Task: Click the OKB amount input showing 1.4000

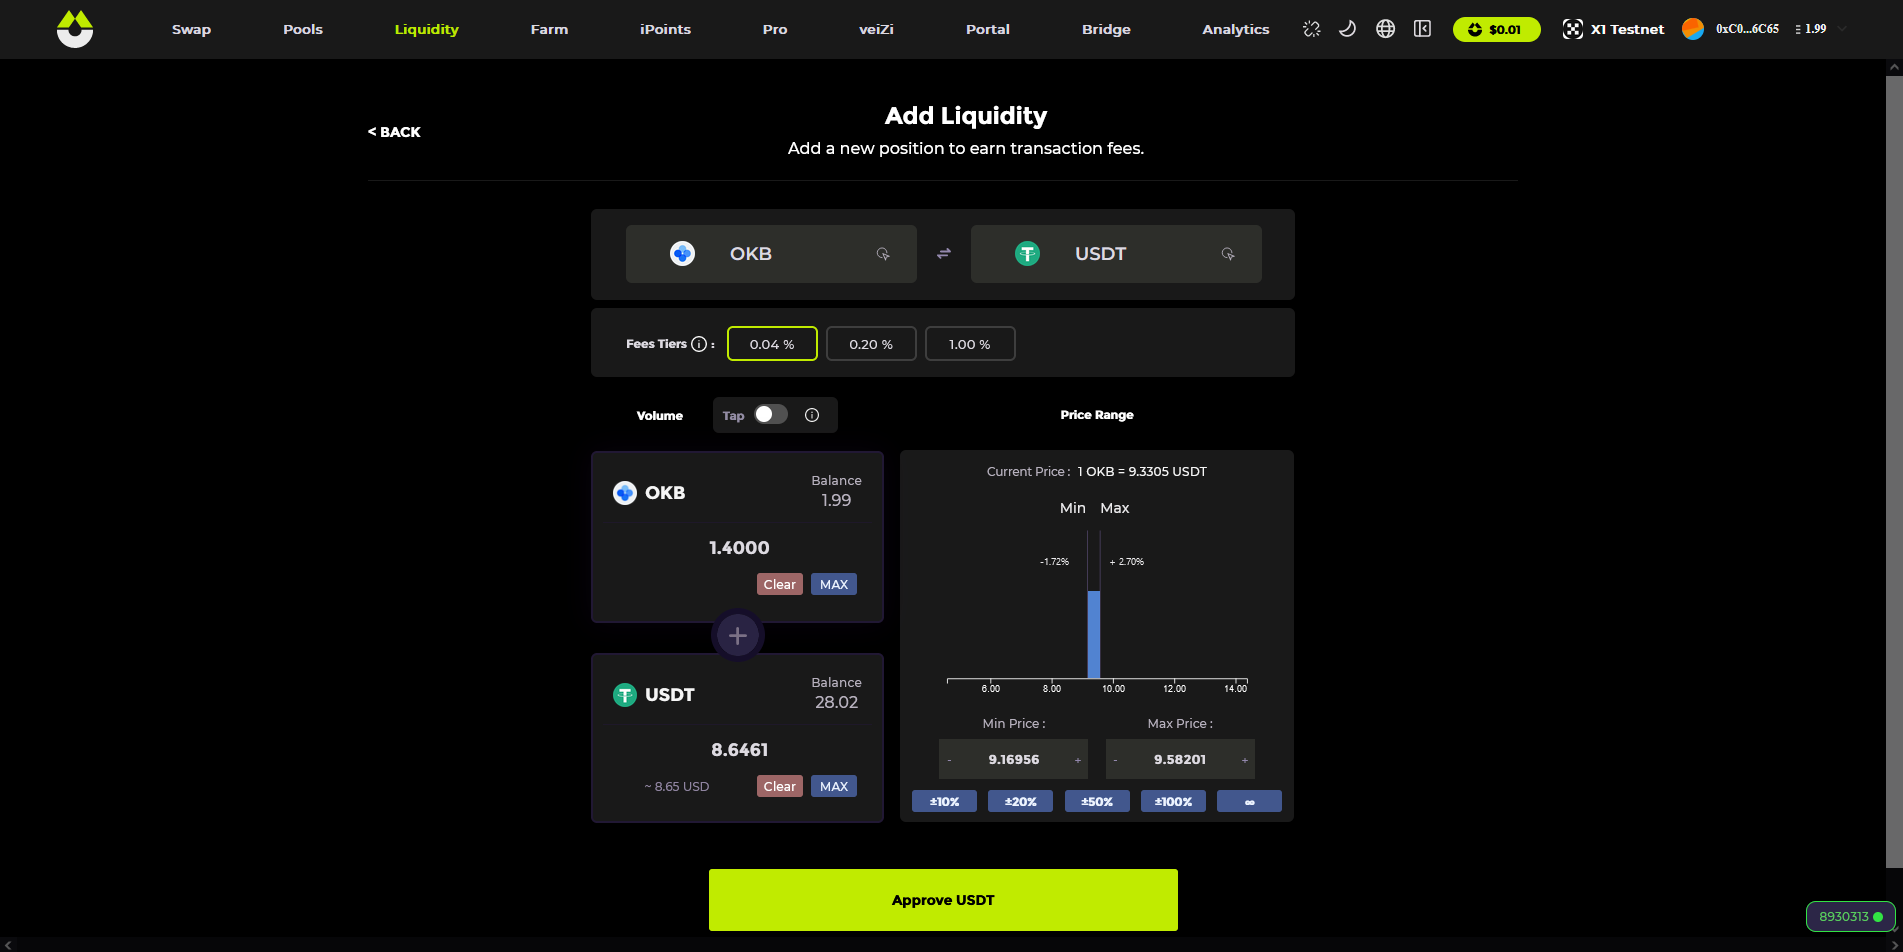Action: coord(738,548)
